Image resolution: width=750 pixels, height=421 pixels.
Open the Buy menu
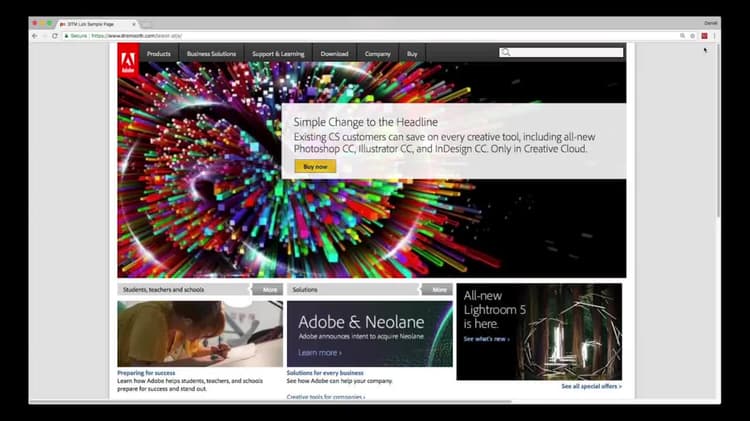coord(412,54)
